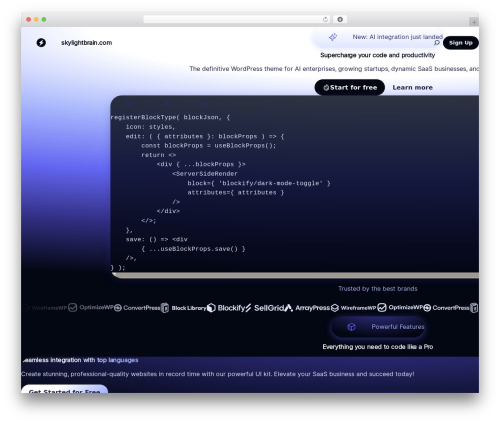Click the round extension icon next to the address bar
Image resolution: width=500 pixels, height=423 pixels.
click(340, 20)
